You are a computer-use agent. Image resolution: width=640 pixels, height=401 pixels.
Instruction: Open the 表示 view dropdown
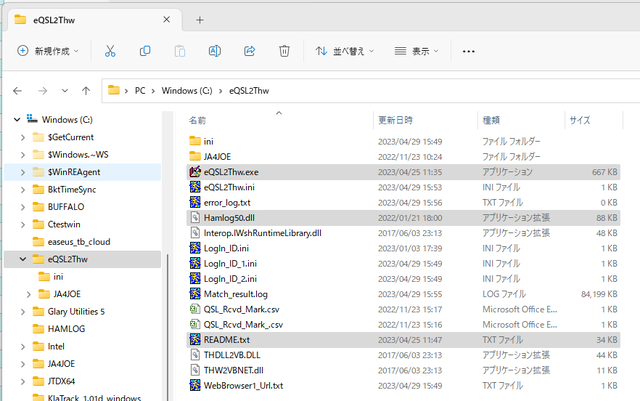pos(416,51)
